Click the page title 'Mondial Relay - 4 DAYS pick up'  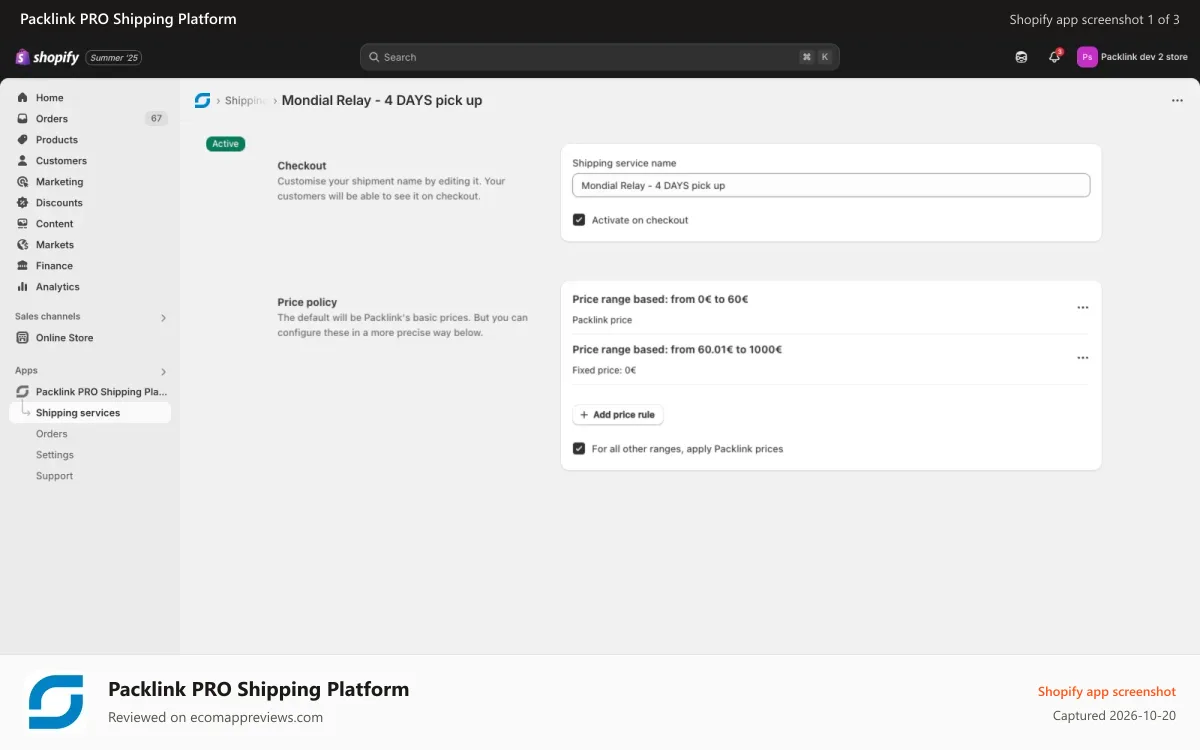pyautogui.click(x=382, y=101)
